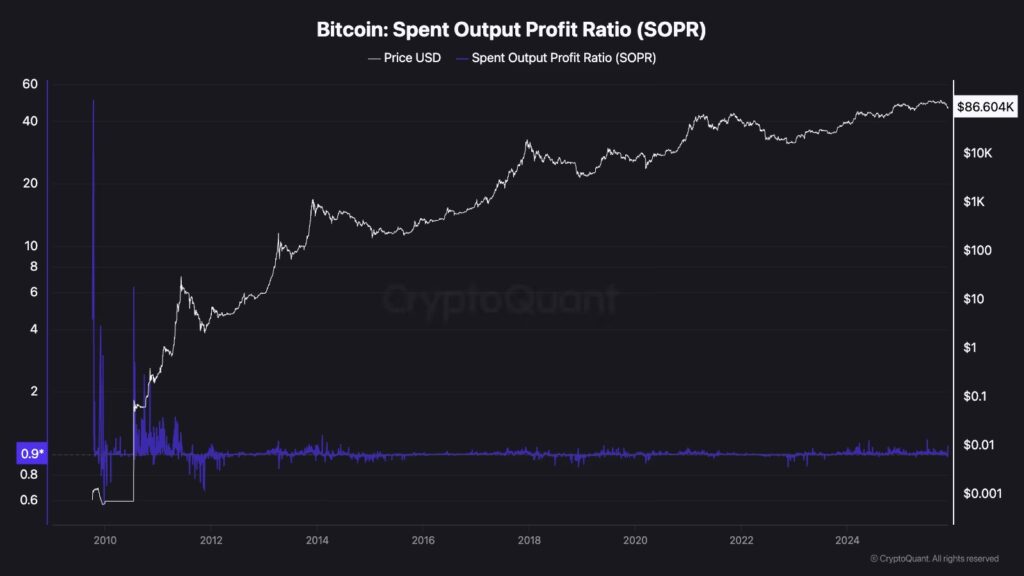
Task: Select the 2014 label on the time axis
Action: (317, 540)
